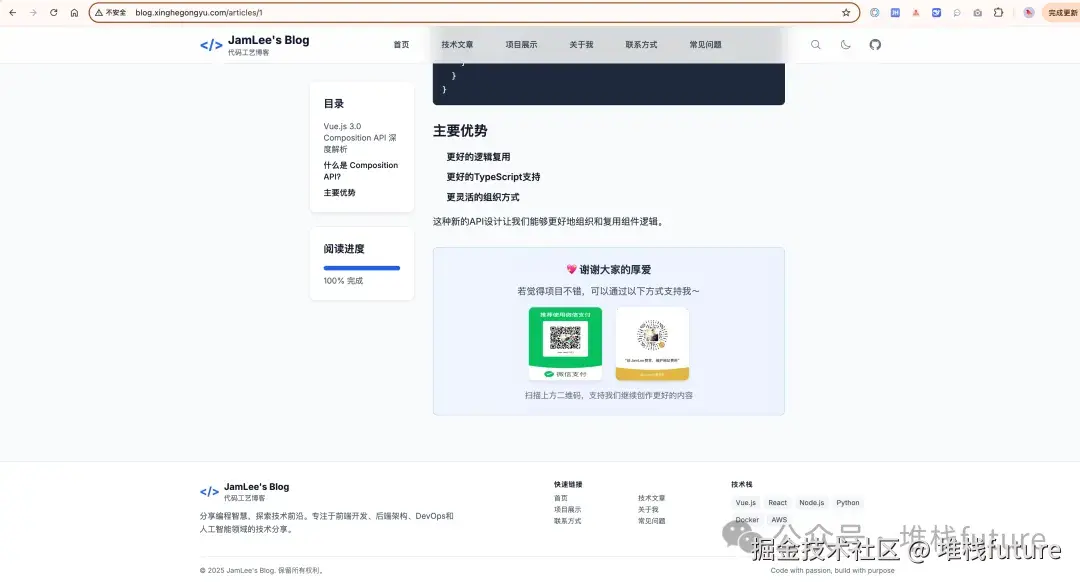1080x582 pixels.
Task: Go back using the browser back arrow
Action: tap(12, 12)
